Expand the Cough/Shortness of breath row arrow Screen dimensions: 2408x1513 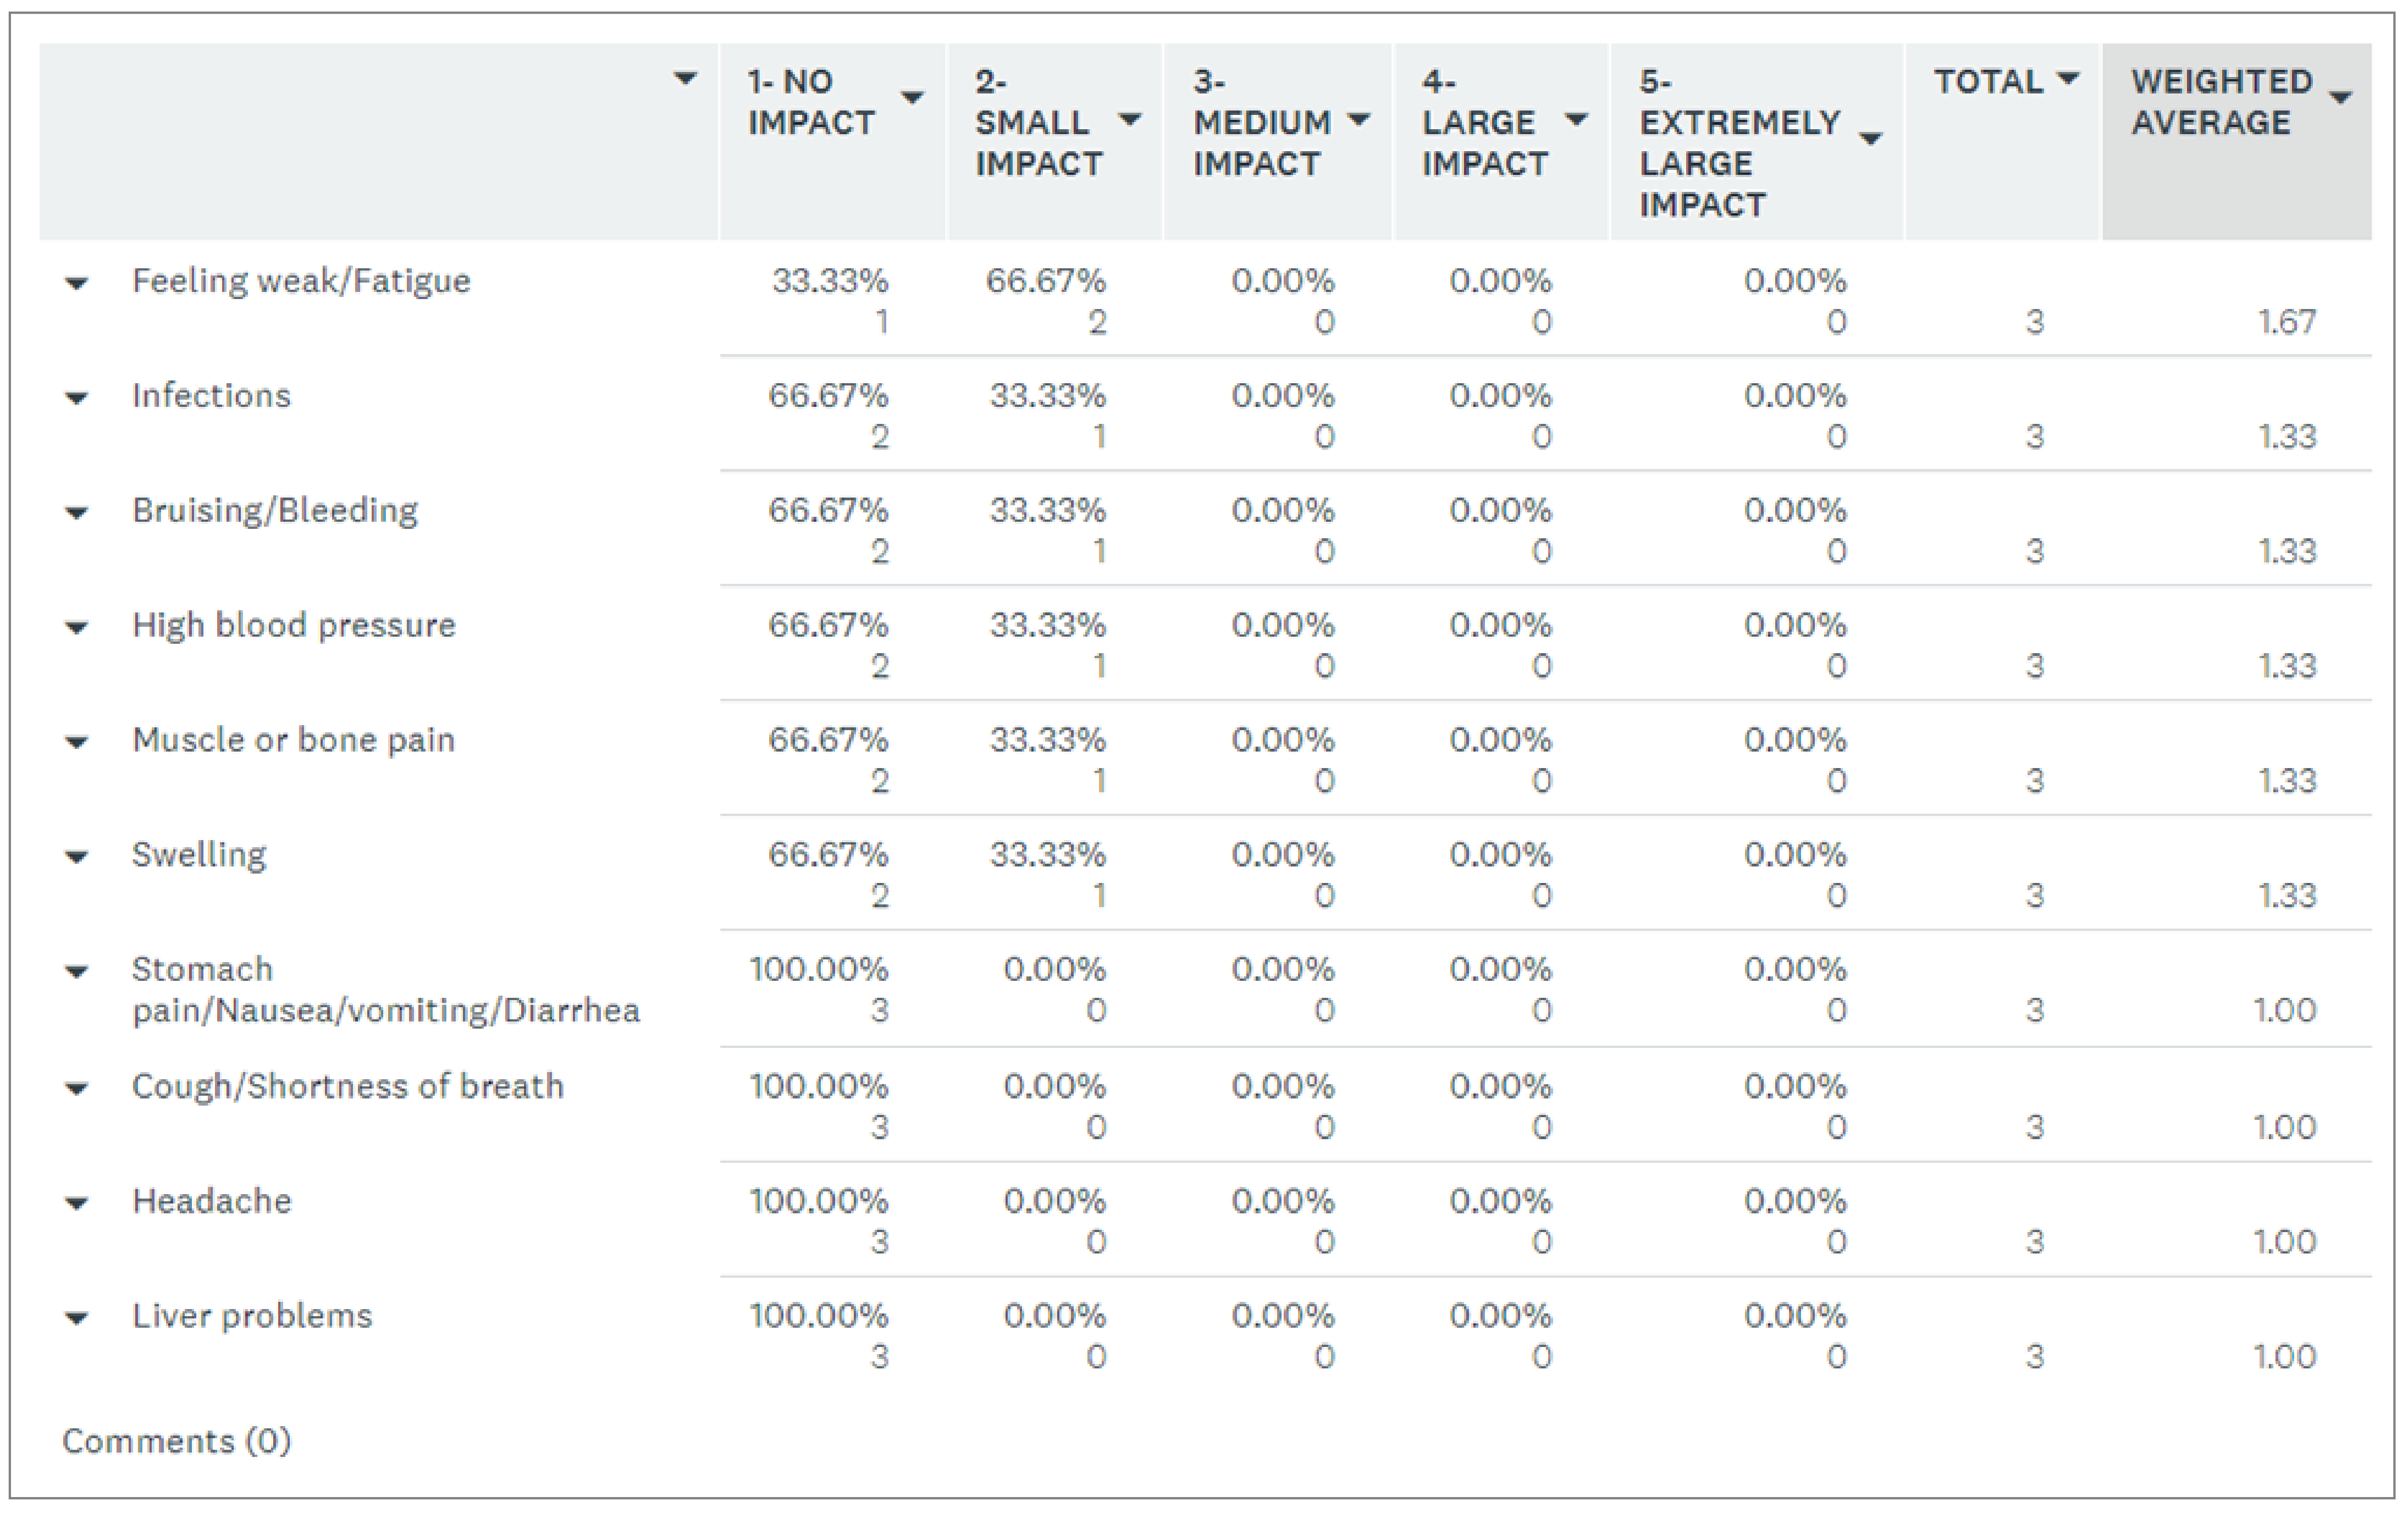(76, 1089)
